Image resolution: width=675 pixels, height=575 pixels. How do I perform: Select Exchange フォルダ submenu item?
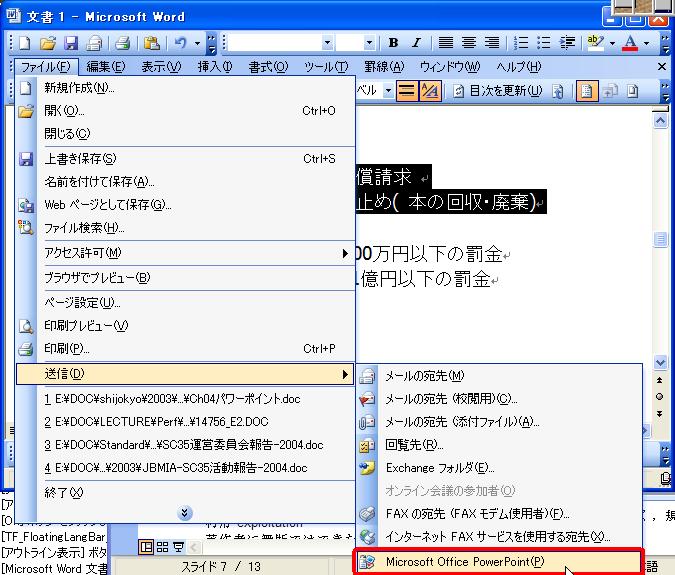[x=499, y=468]
